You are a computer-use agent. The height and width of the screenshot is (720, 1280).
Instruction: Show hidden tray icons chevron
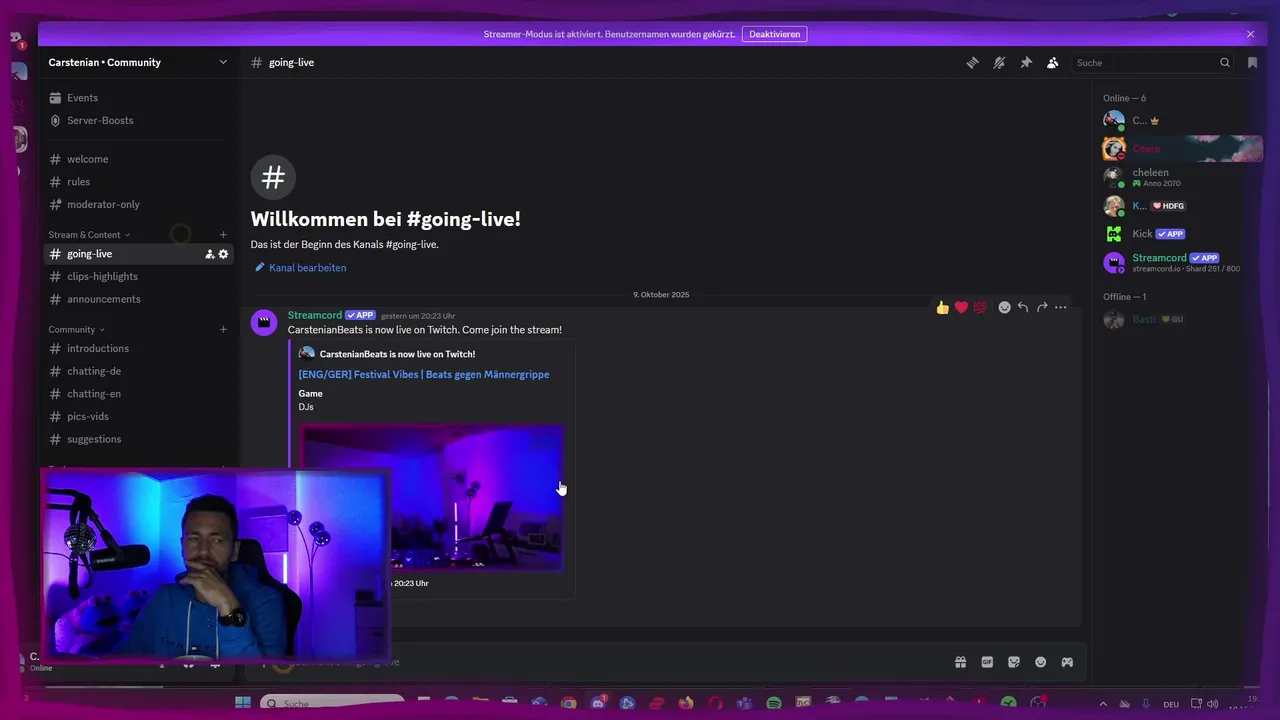1103,704
